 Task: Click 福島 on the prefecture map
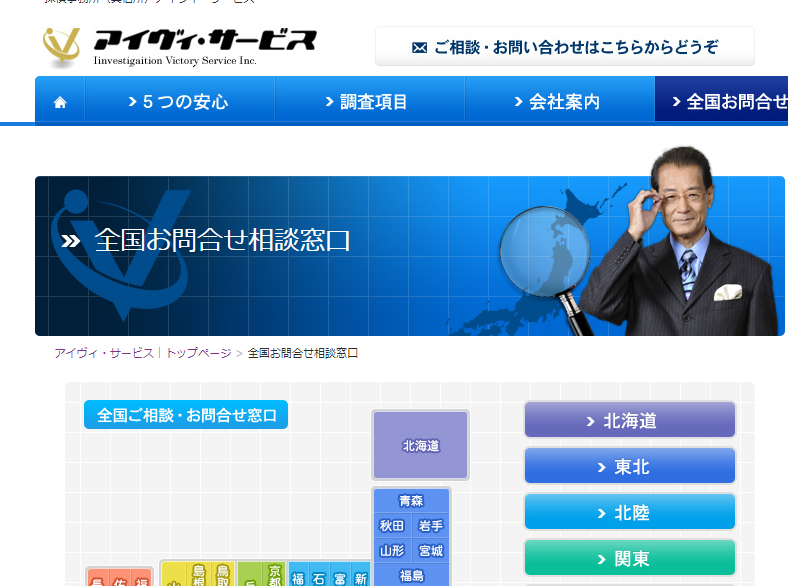[x=412, y=575]
